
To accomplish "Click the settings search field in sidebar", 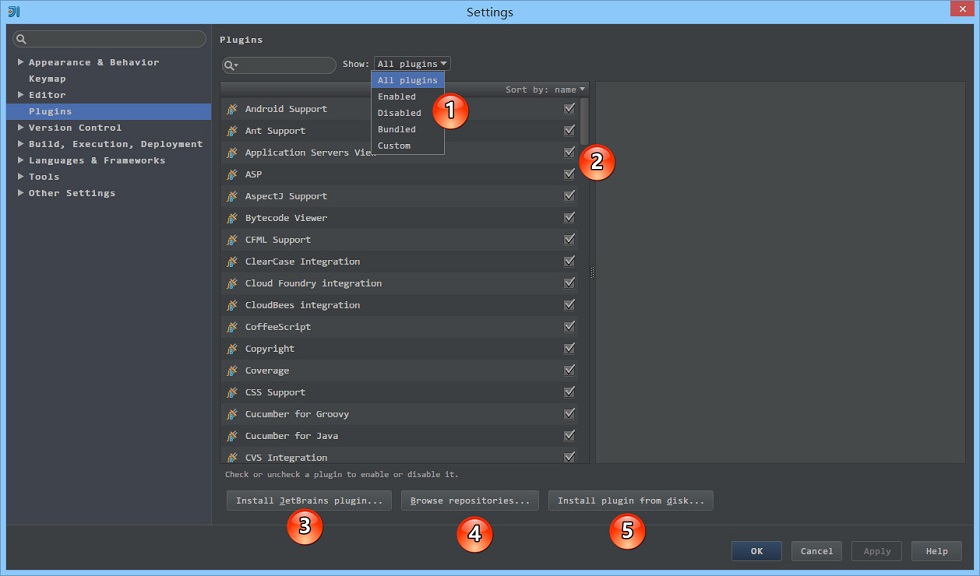I will 109,39.
